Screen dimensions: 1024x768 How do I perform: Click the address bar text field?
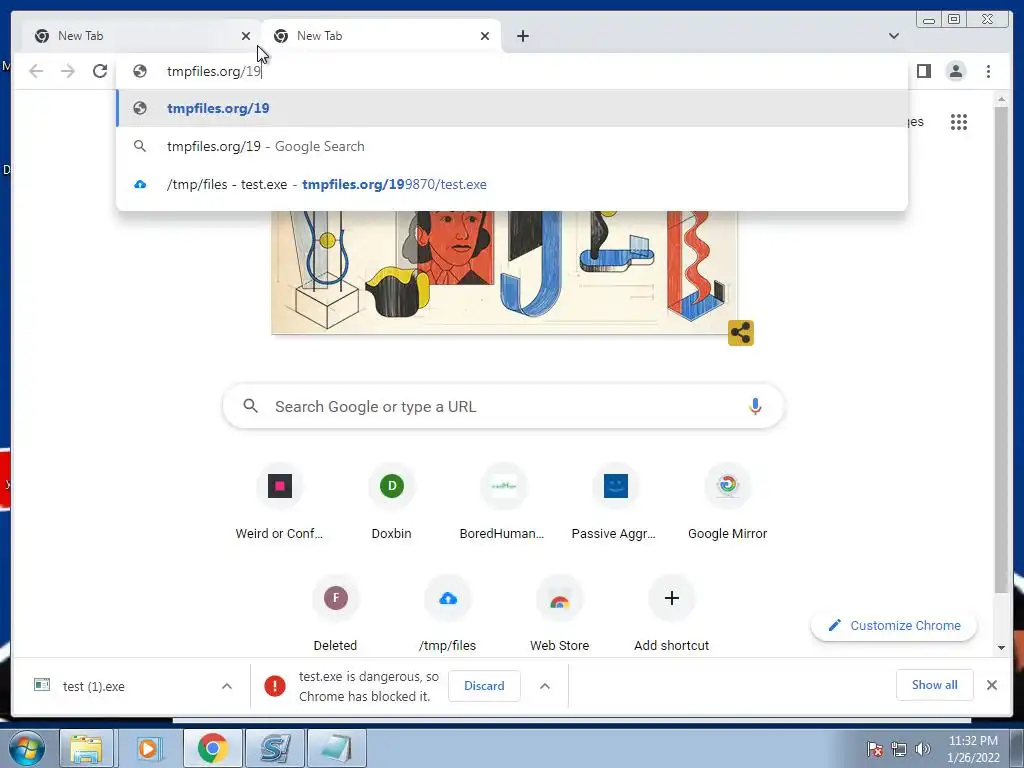[512, 71]
